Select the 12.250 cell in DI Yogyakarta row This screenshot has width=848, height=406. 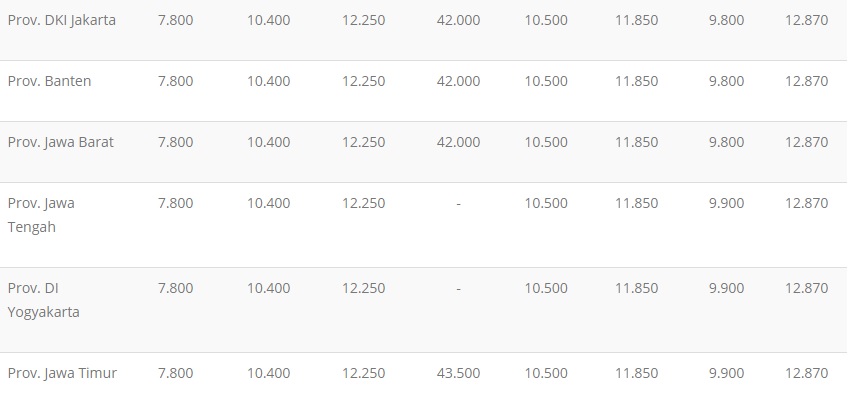point(363,288)
